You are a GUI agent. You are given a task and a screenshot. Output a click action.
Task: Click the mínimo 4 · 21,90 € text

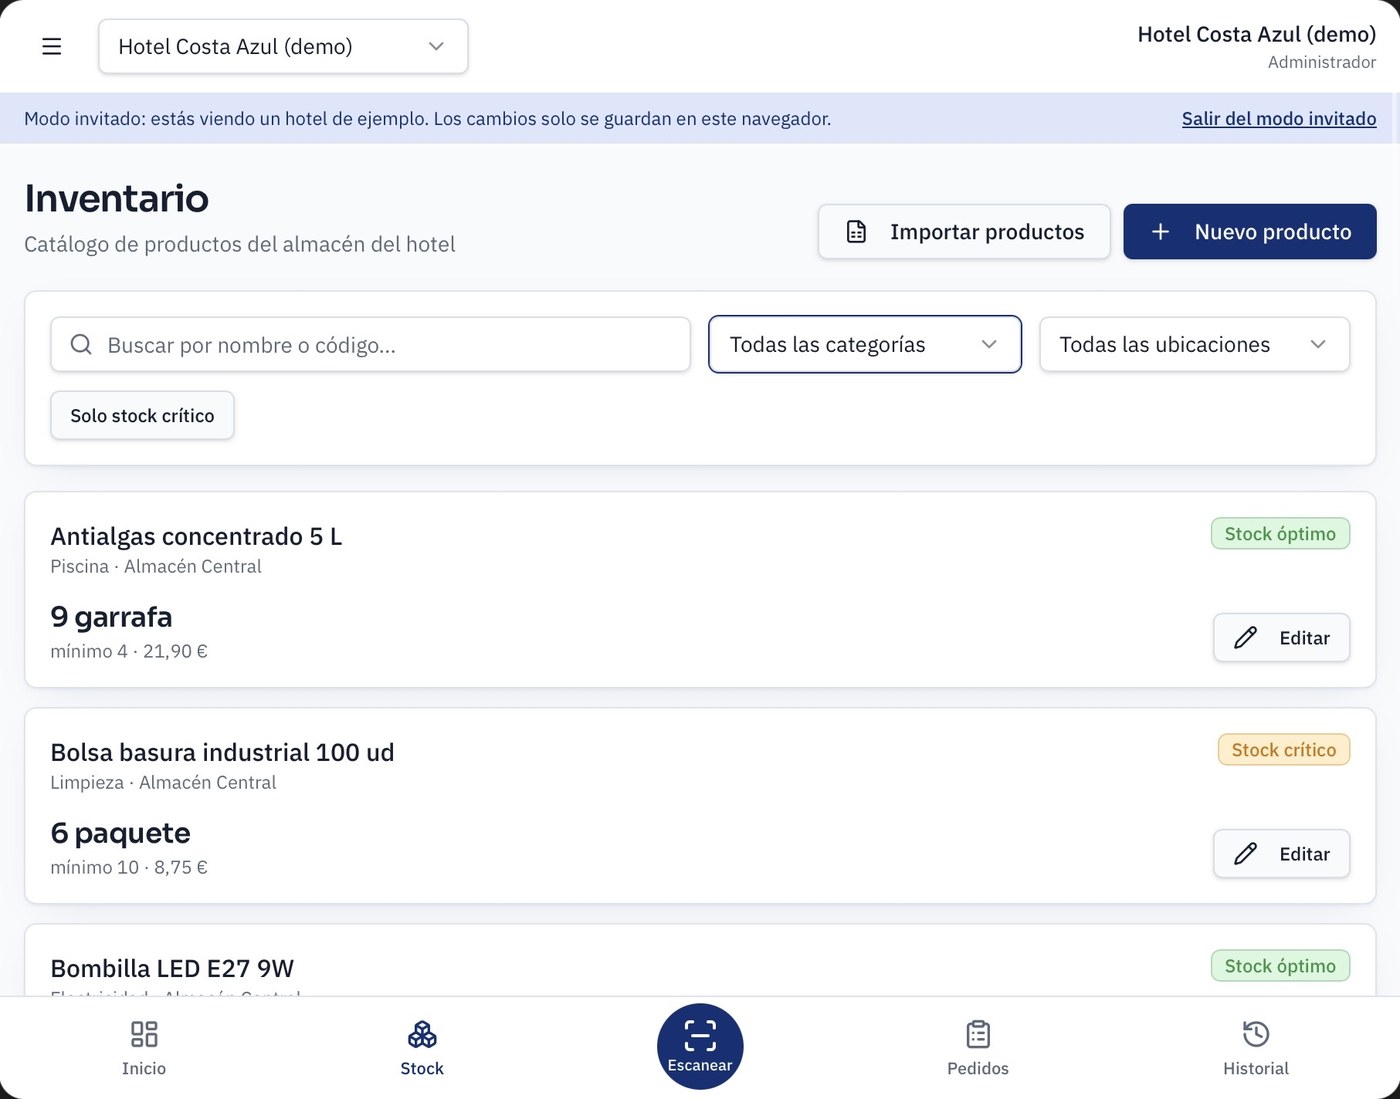(x=129, y=652)
